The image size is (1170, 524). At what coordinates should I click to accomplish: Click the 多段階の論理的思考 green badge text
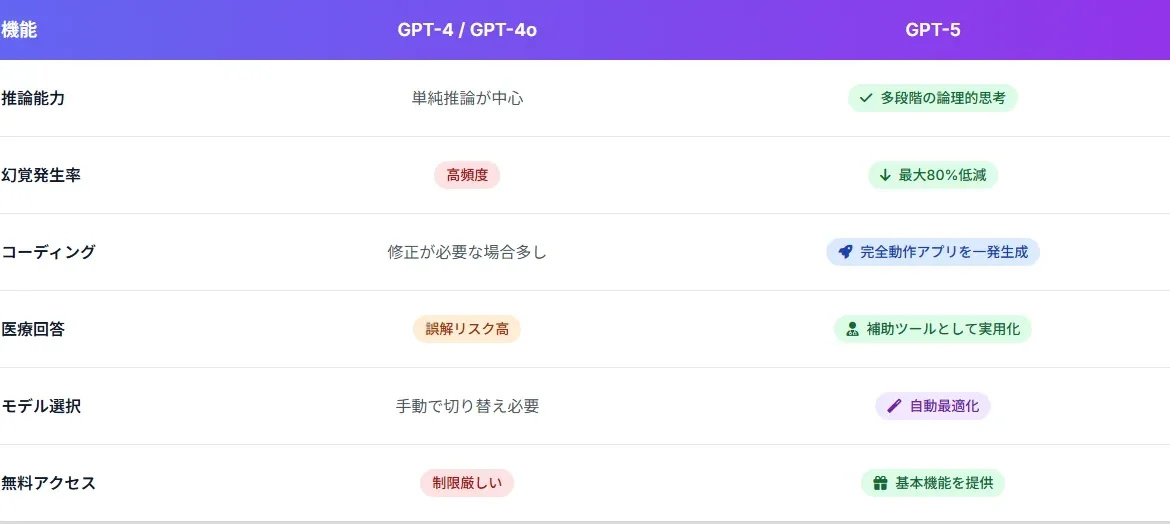click(943, 98)
